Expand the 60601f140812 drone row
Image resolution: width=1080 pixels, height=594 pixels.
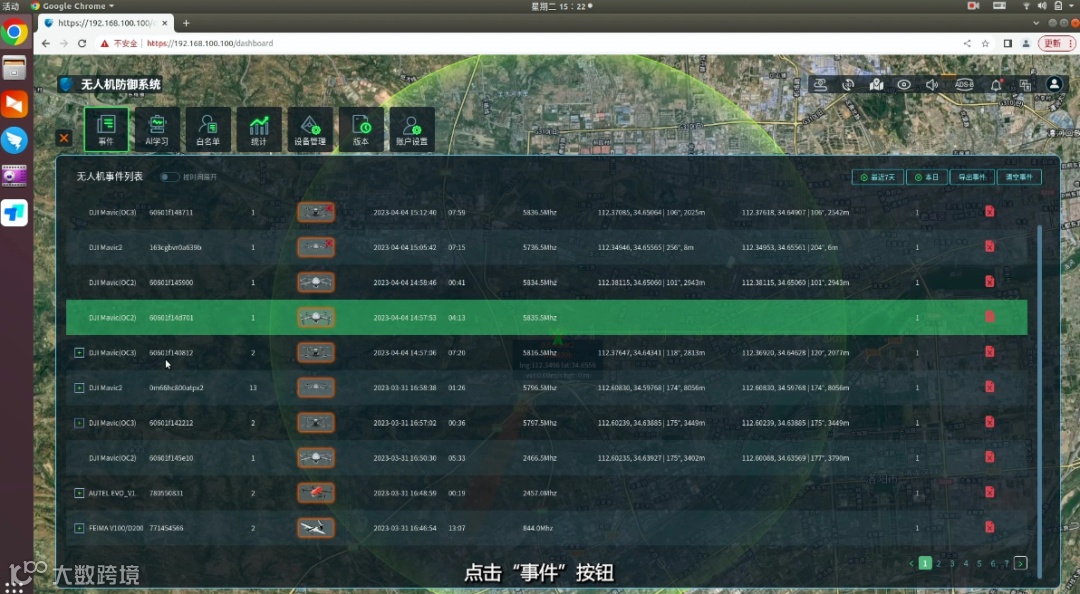point(79,353)
